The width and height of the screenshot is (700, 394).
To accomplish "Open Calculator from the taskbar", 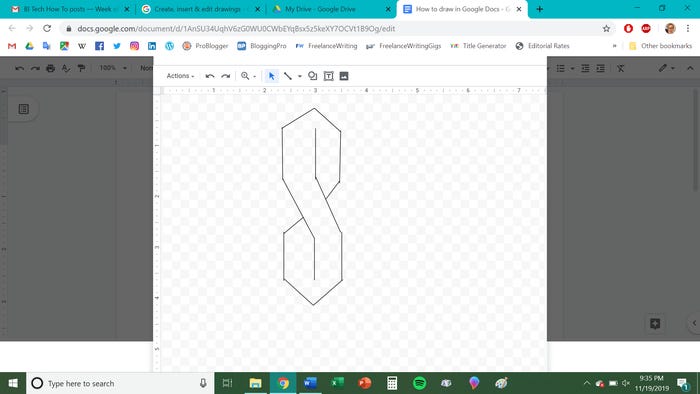I will click(392, 383).
